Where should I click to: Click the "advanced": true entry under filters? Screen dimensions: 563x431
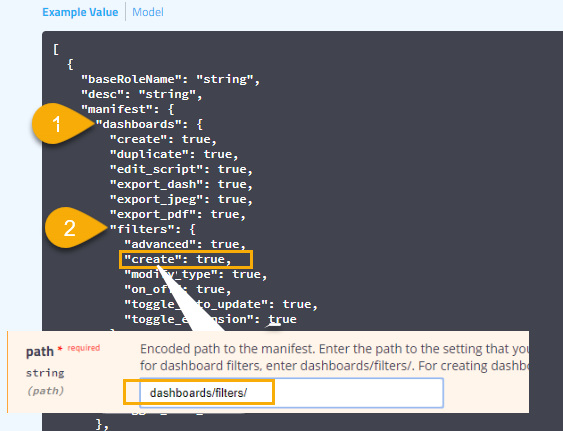pos(185,244)
